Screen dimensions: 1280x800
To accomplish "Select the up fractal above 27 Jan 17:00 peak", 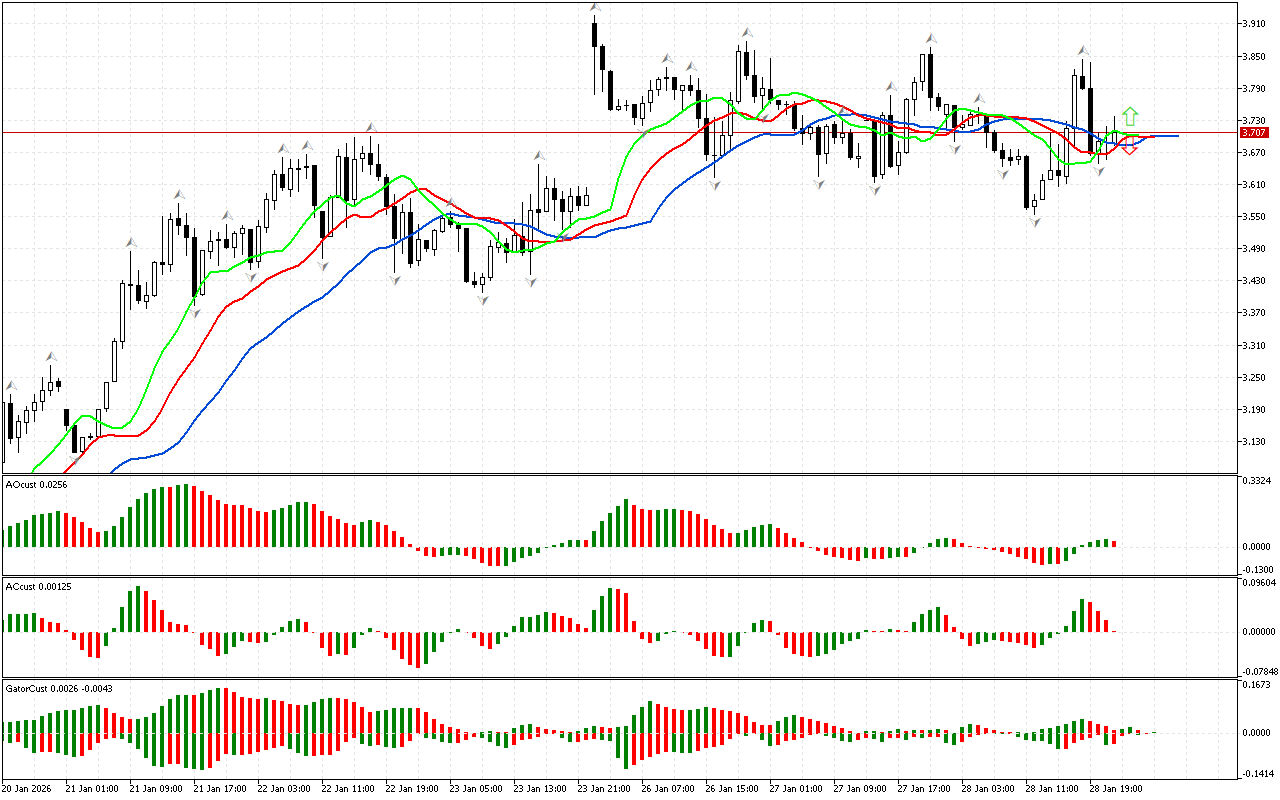I will coord(930,39).
